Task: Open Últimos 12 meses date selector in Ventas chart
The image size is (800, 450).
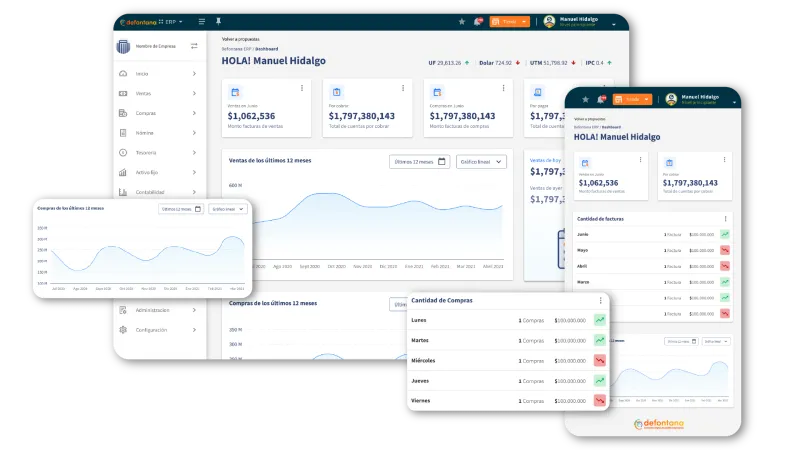Action: [x=419, y=162]
